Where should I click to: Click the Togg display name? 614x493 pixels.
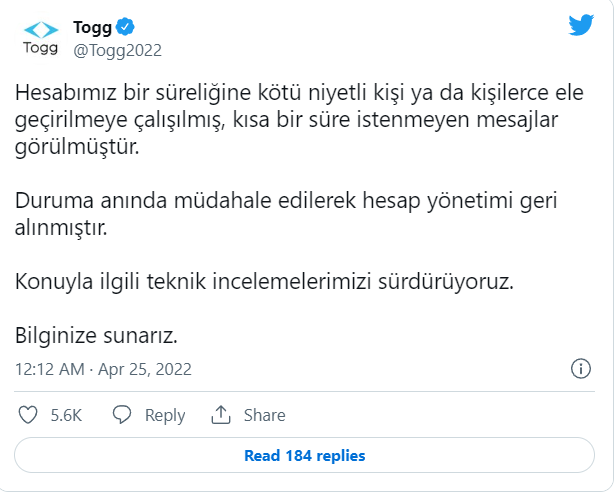92,26
